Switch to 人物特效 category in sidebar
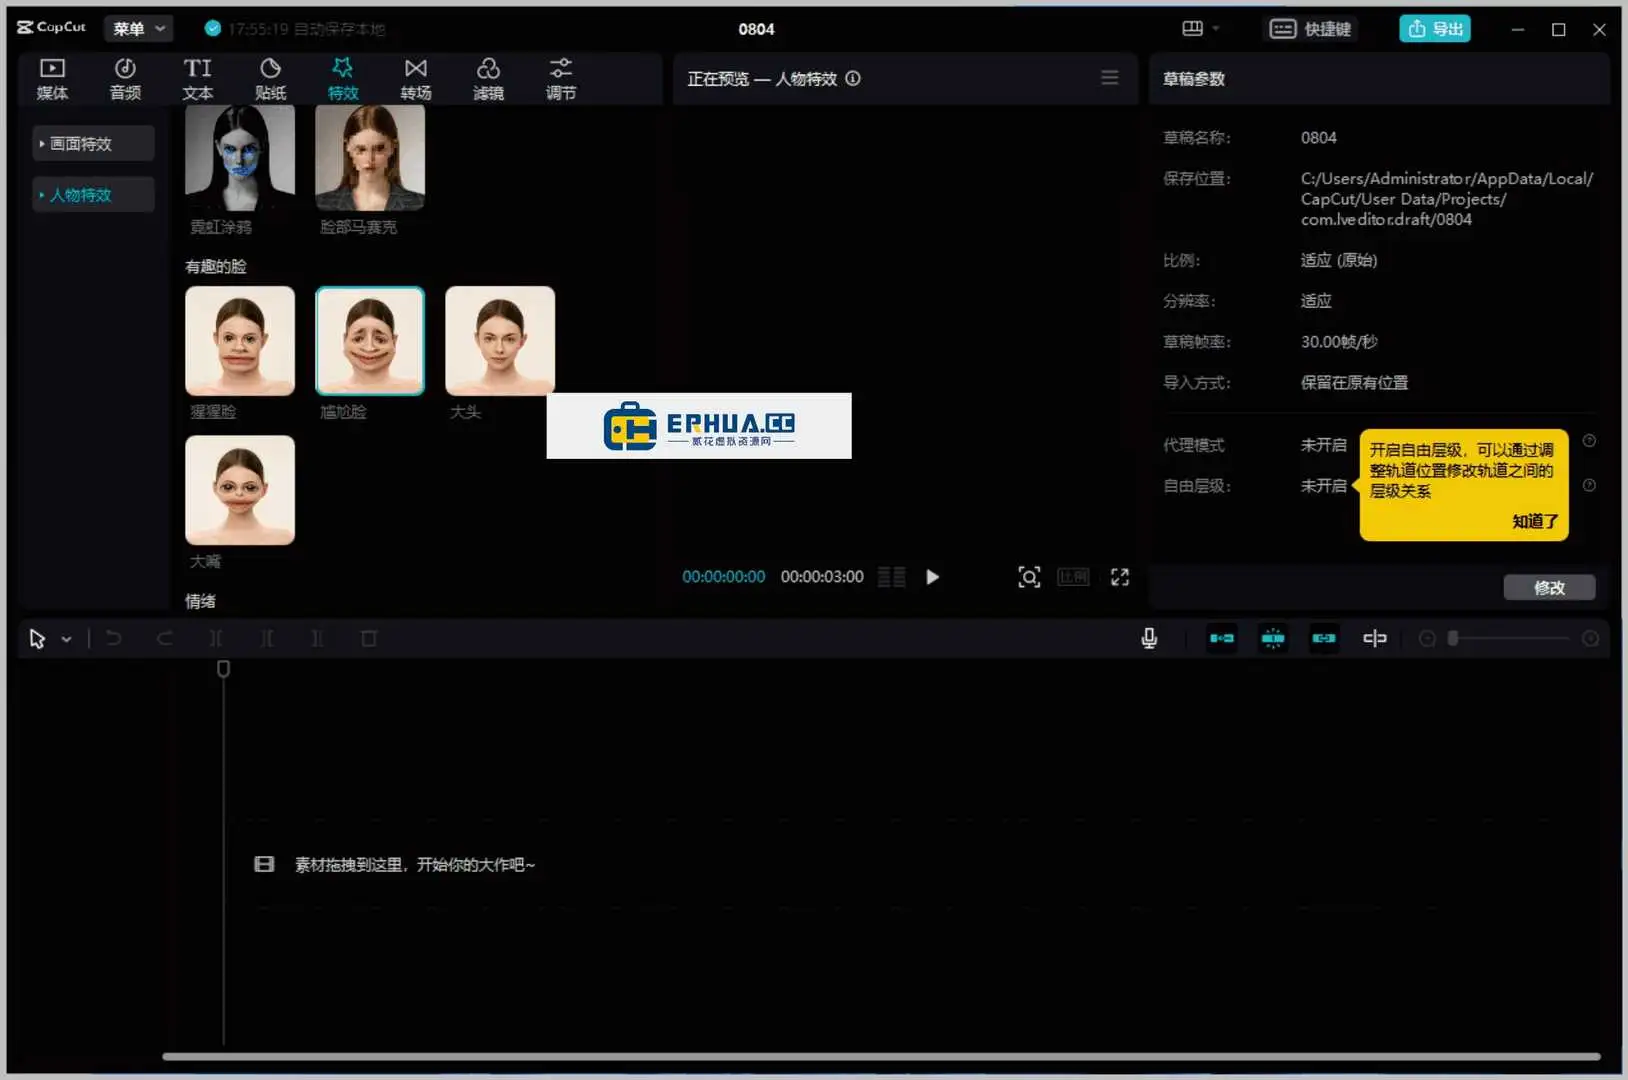 tap(92, 194)
